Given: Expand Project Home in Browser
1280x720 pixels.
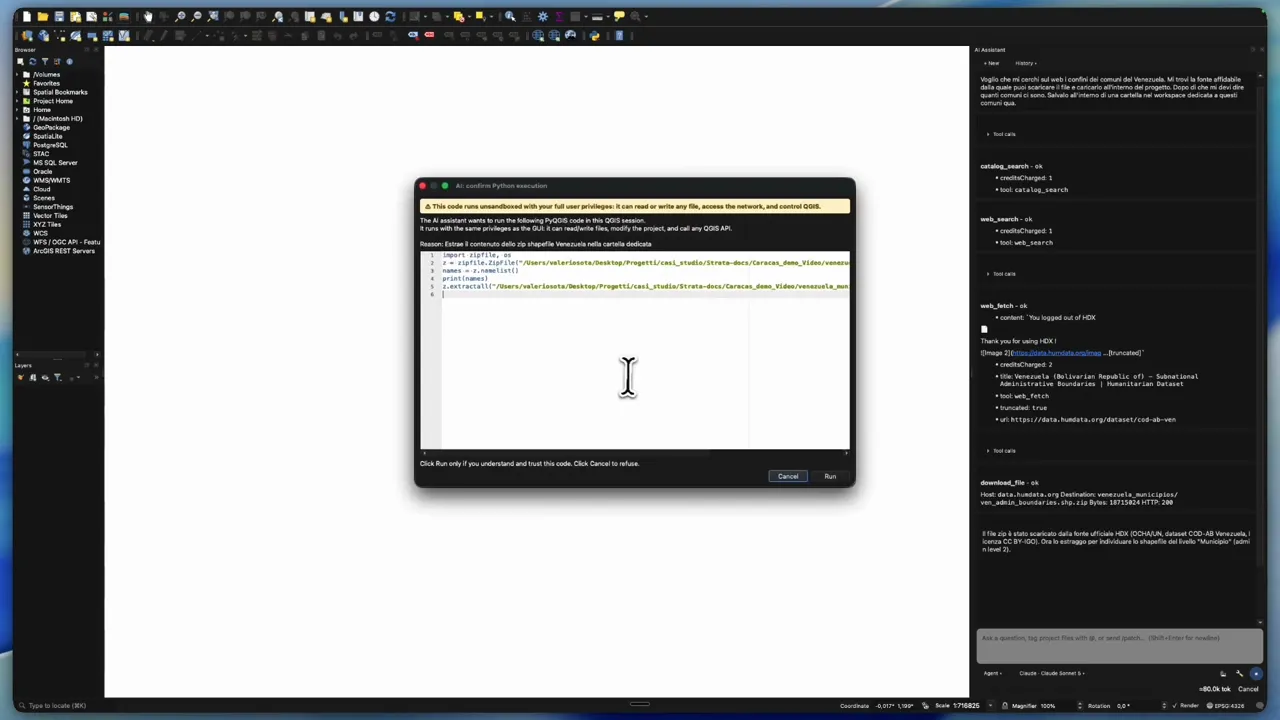Looking at the screenshot, I should click(x=18, y=101).
